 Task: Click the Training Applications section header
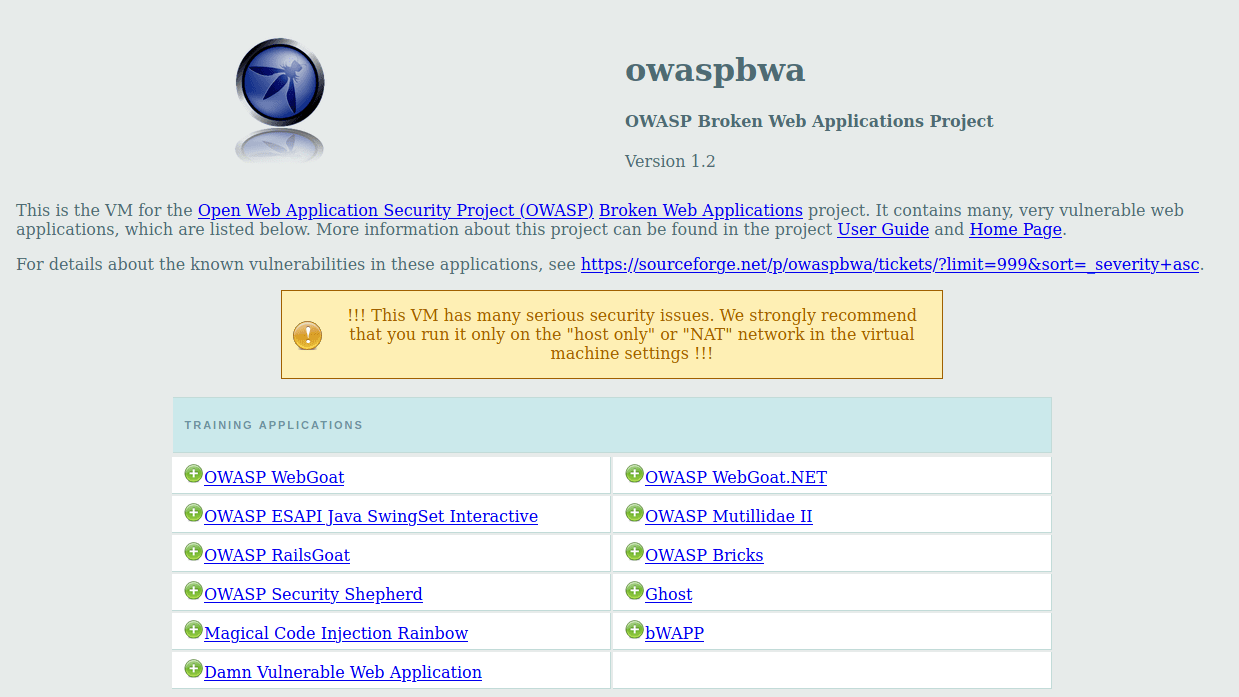(612, 425)
